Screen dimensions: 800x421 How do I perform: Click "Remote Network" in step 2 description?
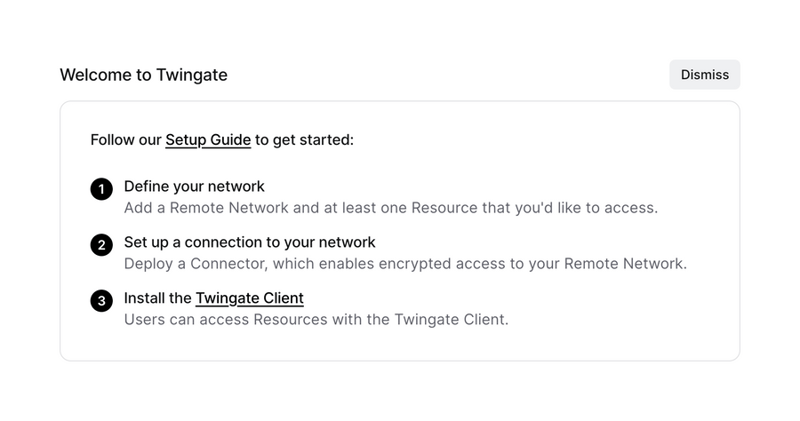(629, 265)
